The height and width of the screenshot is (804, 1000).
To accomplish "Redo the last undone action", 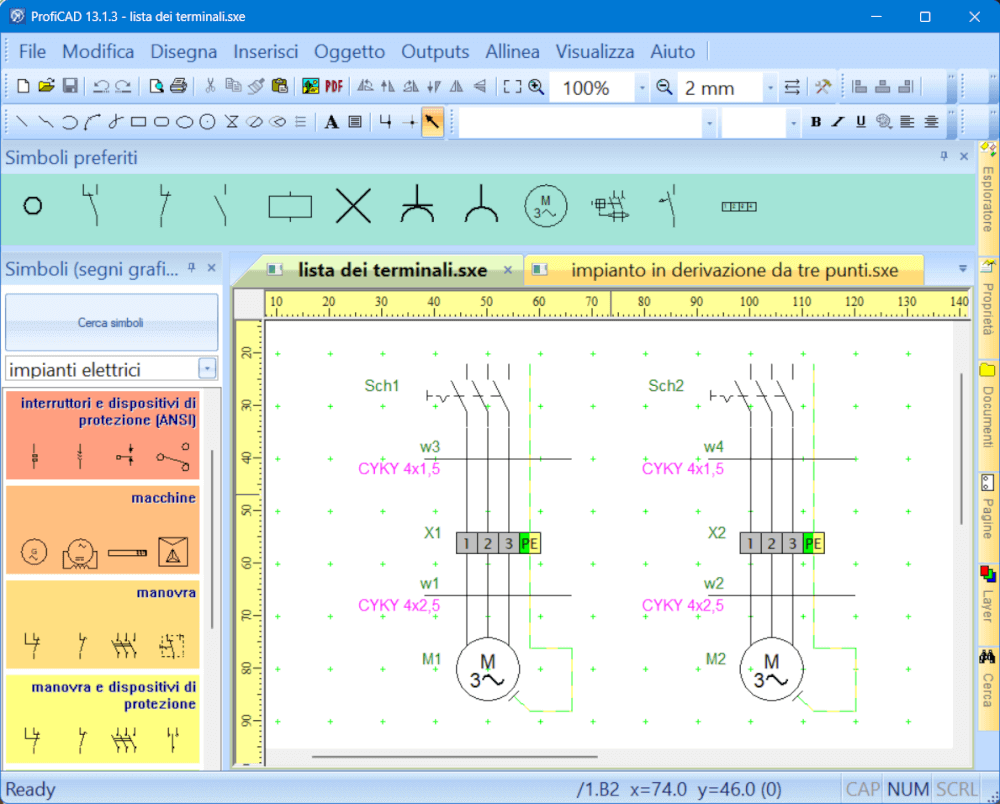I will 123,86.
